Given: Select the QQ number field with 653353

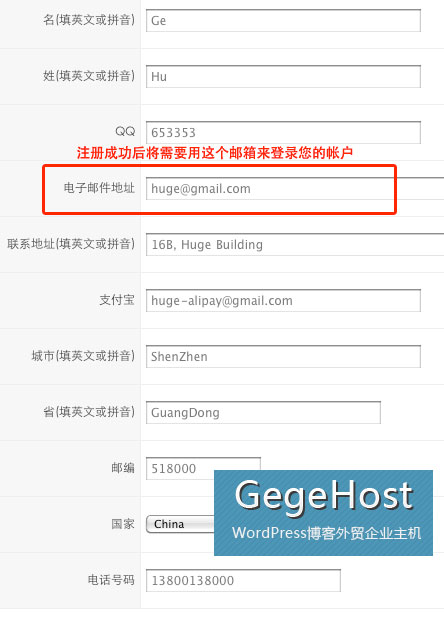Looking at the screenshot, I should click(x=283, y=132).
